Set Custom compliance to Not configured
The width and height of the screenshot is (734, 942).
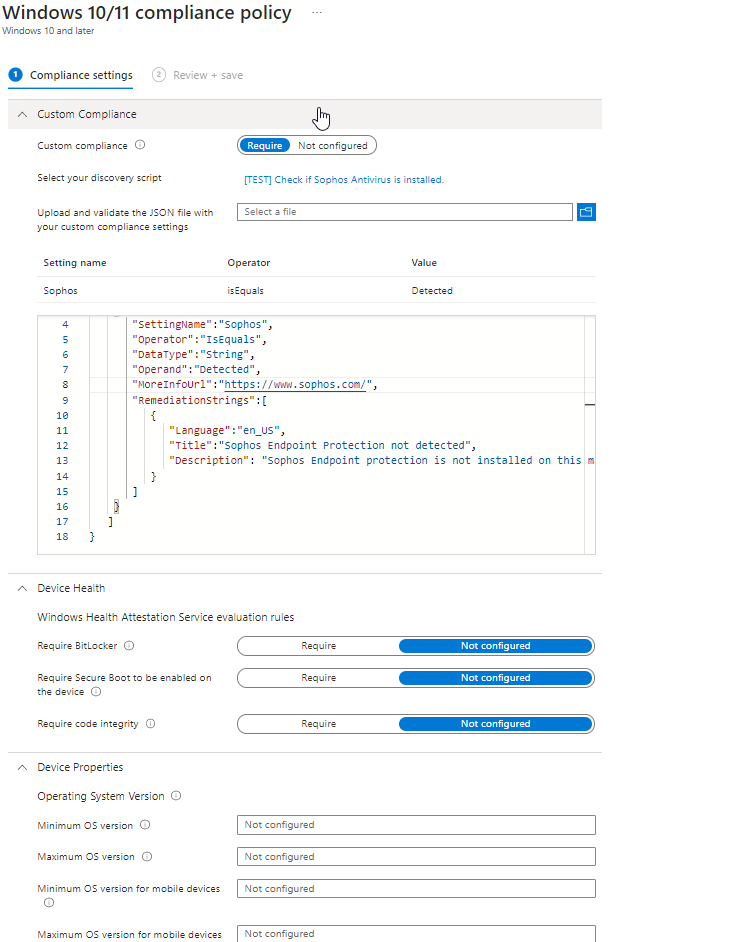333,145
